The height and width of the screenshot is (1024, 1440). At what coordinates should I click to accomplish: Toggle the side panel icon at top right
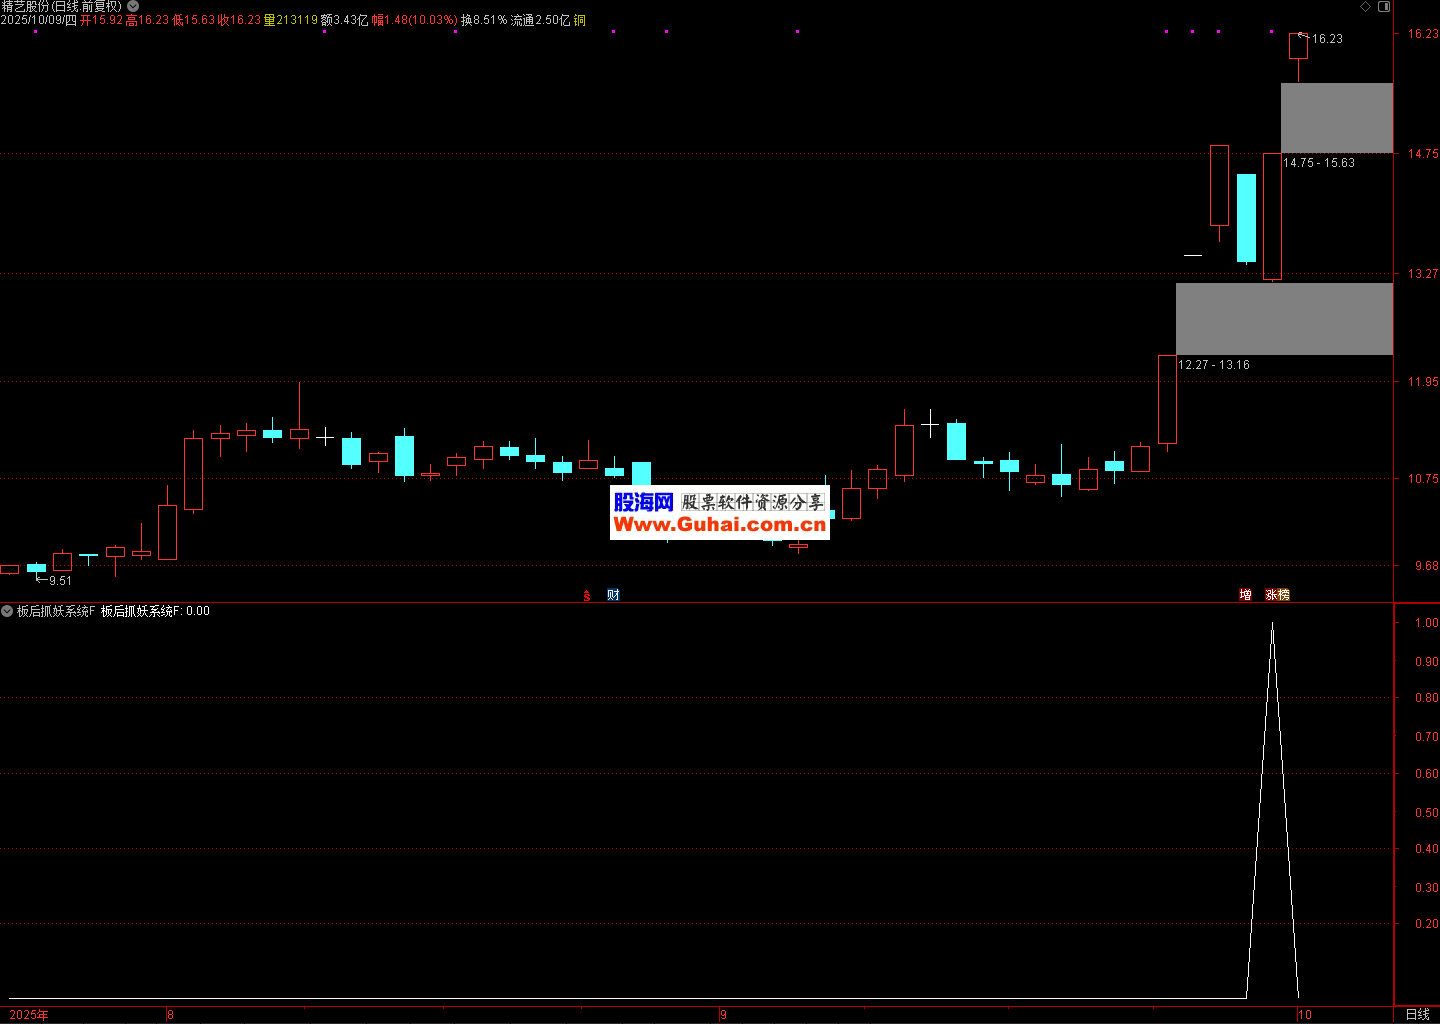pyautogui.click(x=1384, y=6)
